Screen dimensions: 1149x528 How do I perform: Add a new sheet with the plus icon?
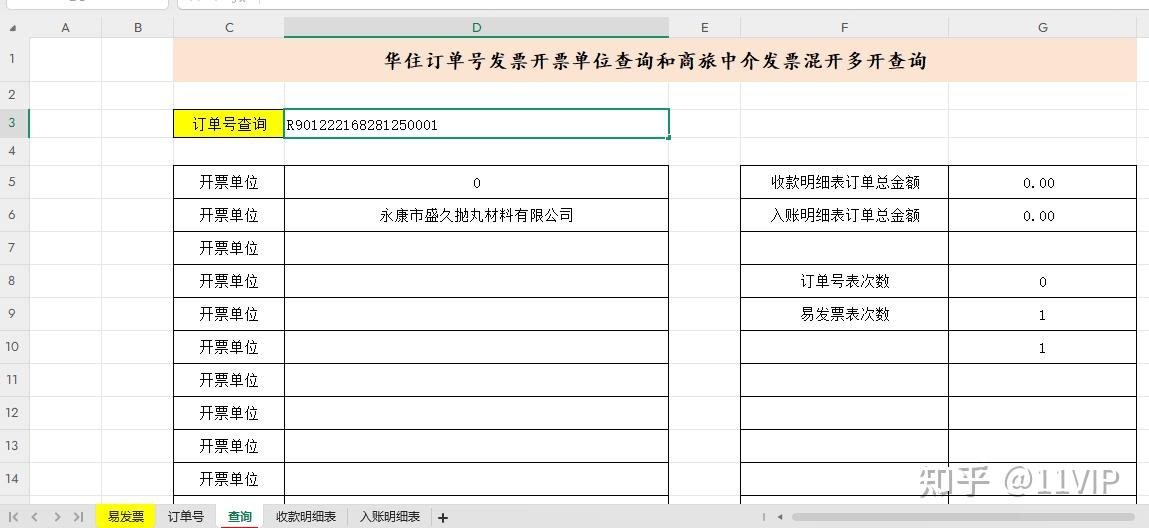click(443, 518)
